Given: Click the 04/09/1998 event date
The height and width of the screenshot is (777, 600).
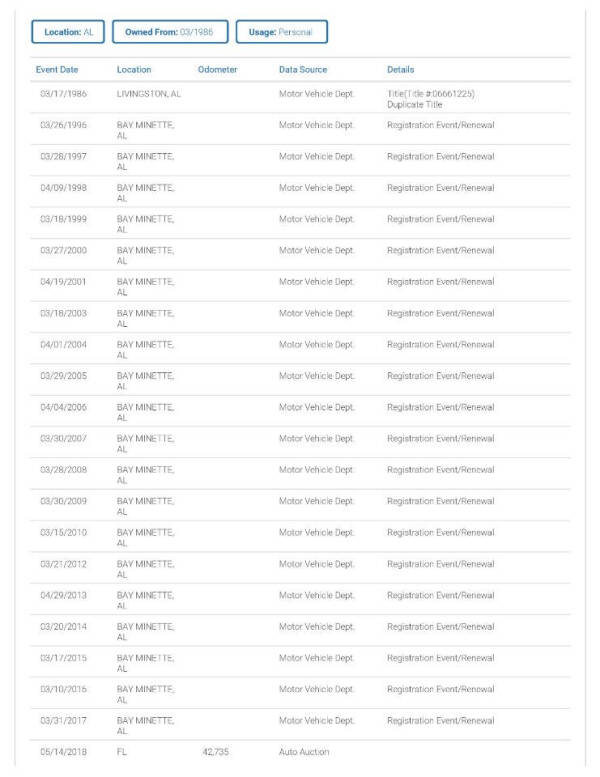Looking at the screenshot, I should coord(63,188).
